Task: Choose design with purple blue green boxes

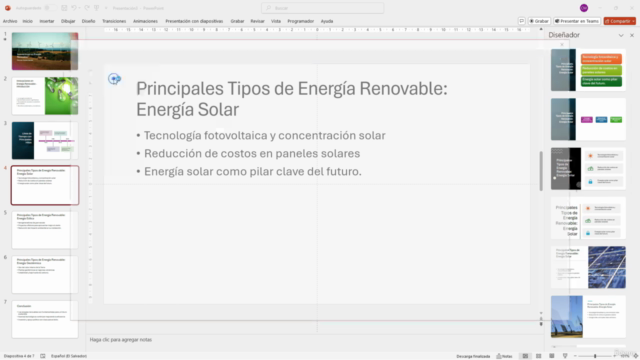Action: 588,119
